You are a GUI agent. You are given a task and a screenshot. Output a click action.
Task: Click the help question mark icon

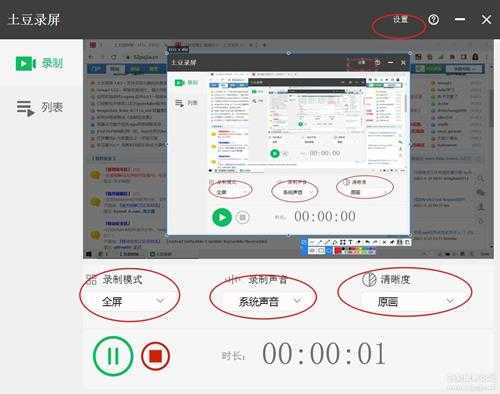433,20
